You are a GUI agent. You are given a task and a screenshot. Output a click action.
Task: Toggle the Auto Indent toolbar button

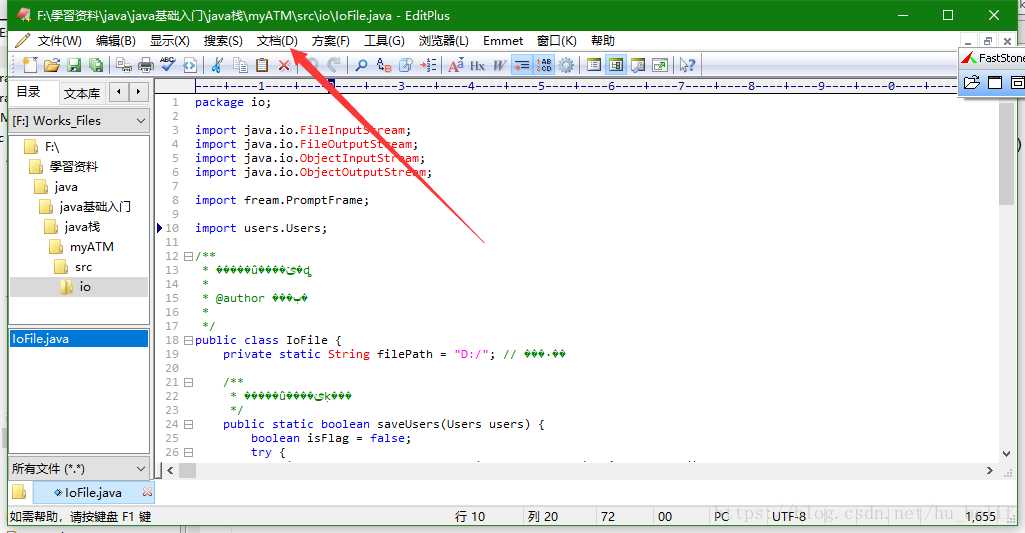(x=522, y=65)
